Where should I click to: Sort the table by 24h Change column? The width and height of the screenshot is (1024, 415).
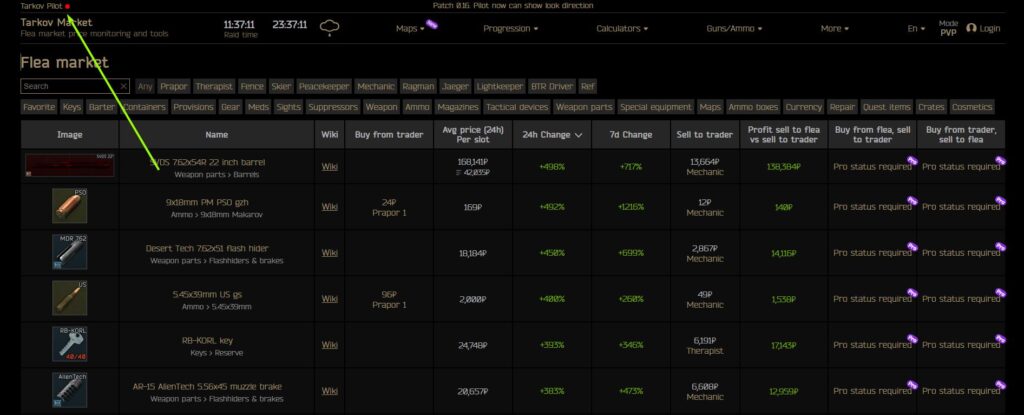click(548, 135)
